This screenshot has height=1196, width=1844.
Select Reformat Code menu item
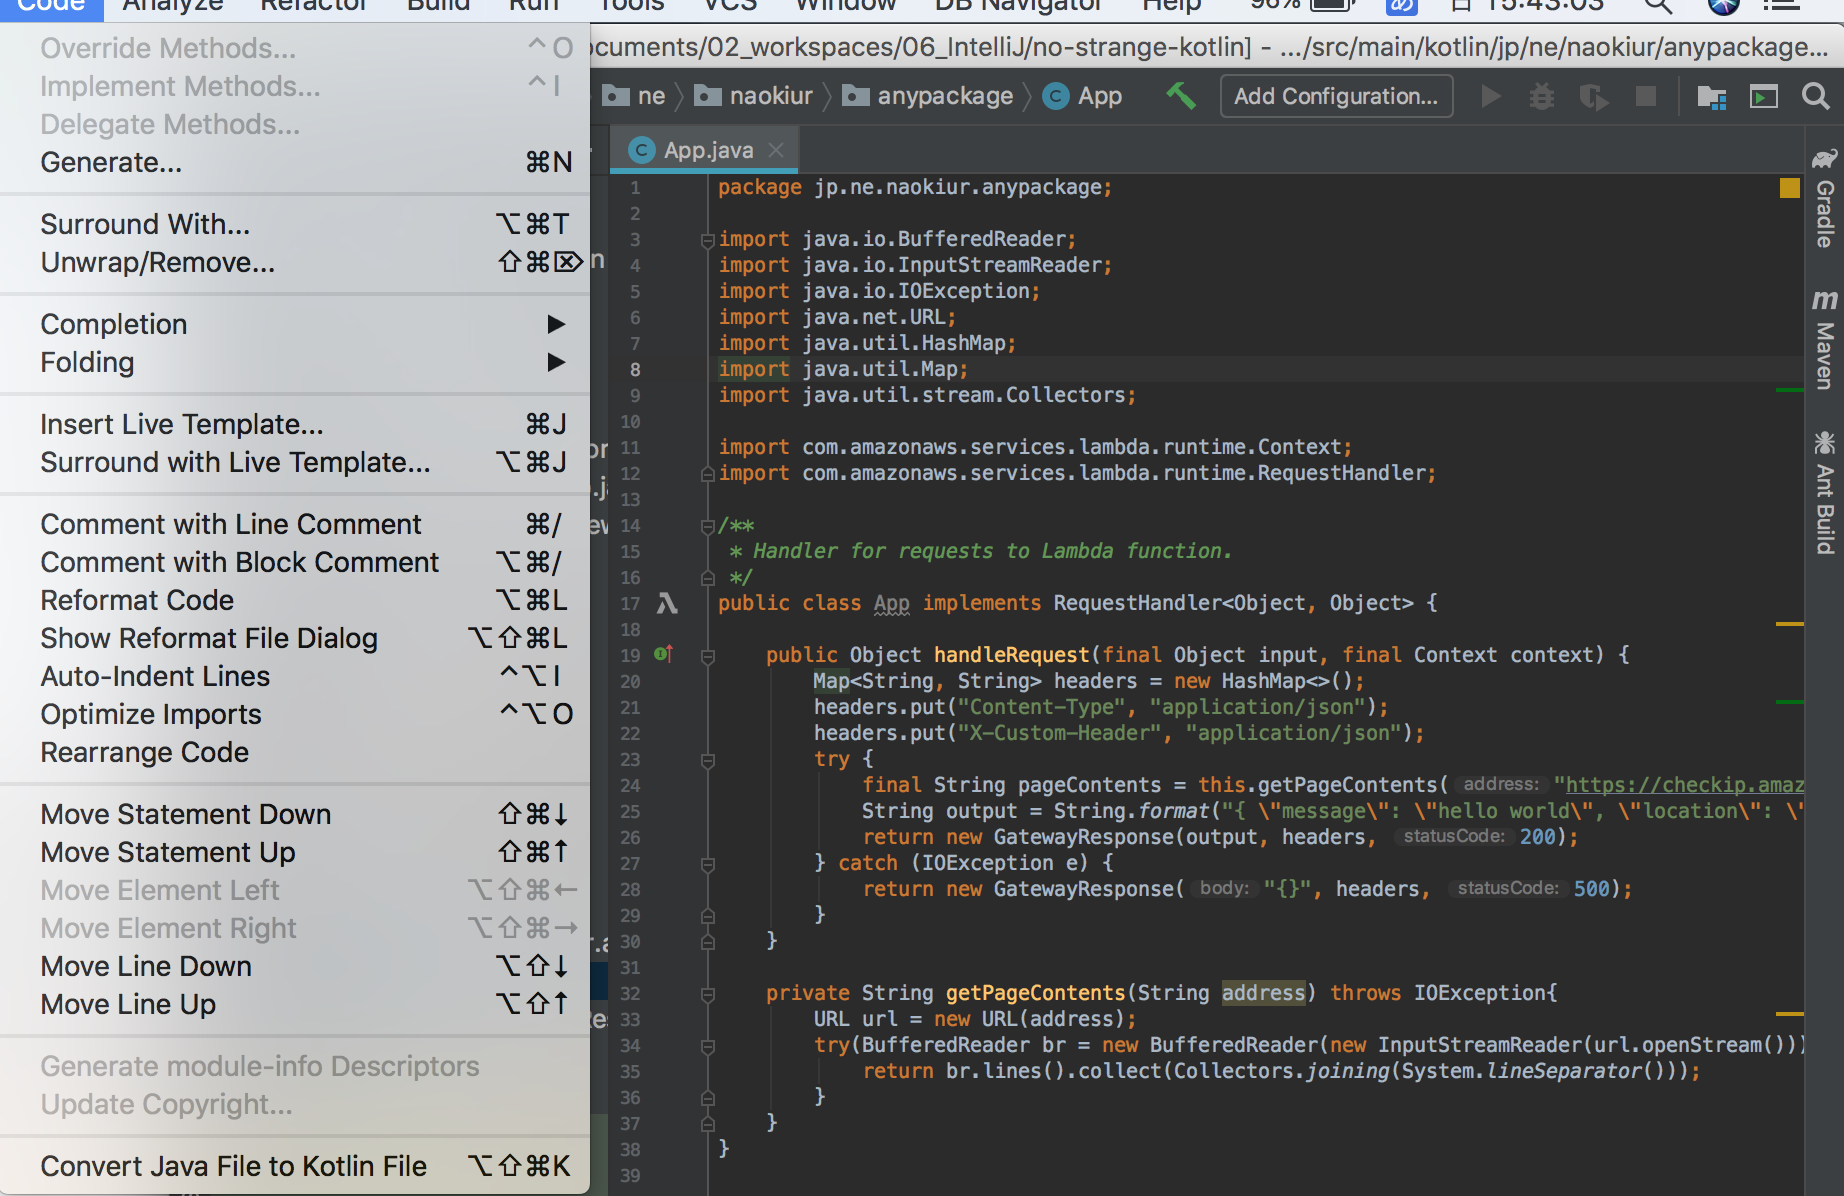295,600
